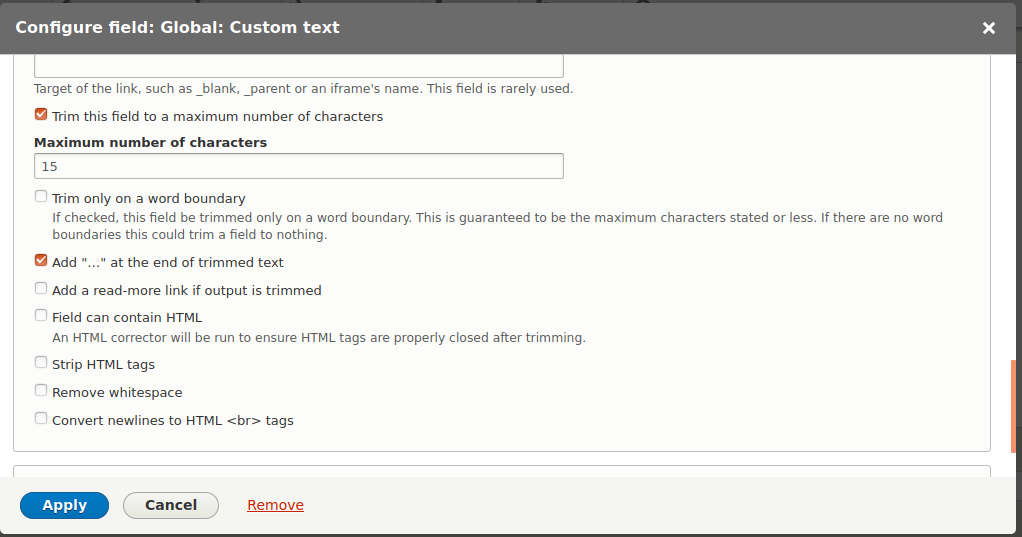Check Convert newlines to HTML br tags
1022x537 pixels.
point(41,419)
